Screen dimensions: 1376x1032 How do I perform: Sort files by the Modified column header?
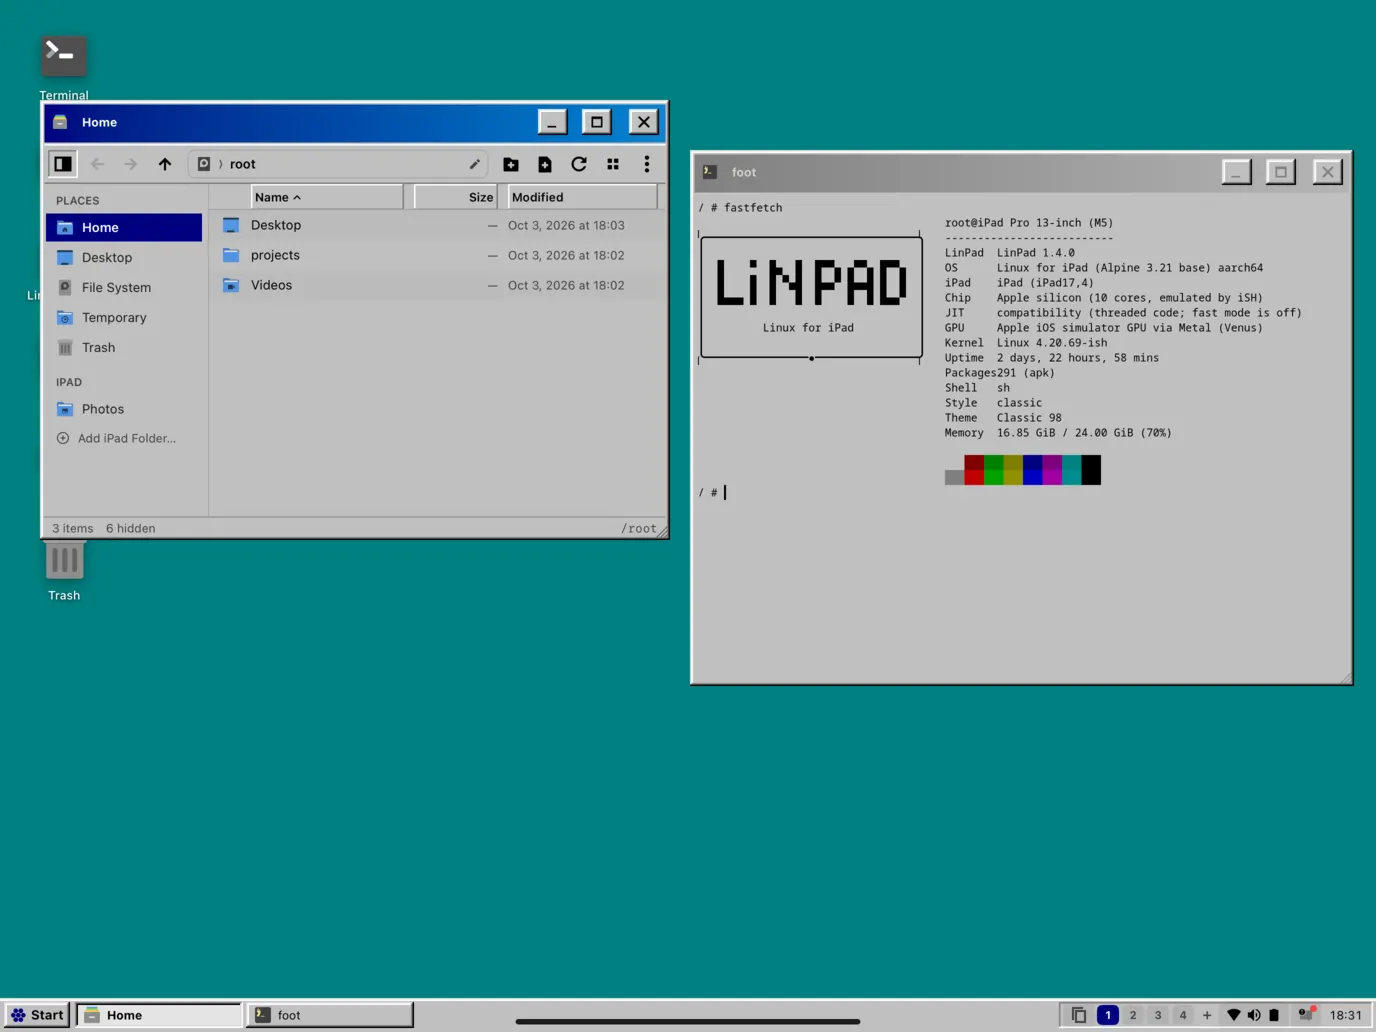click(x=583, y=197)
